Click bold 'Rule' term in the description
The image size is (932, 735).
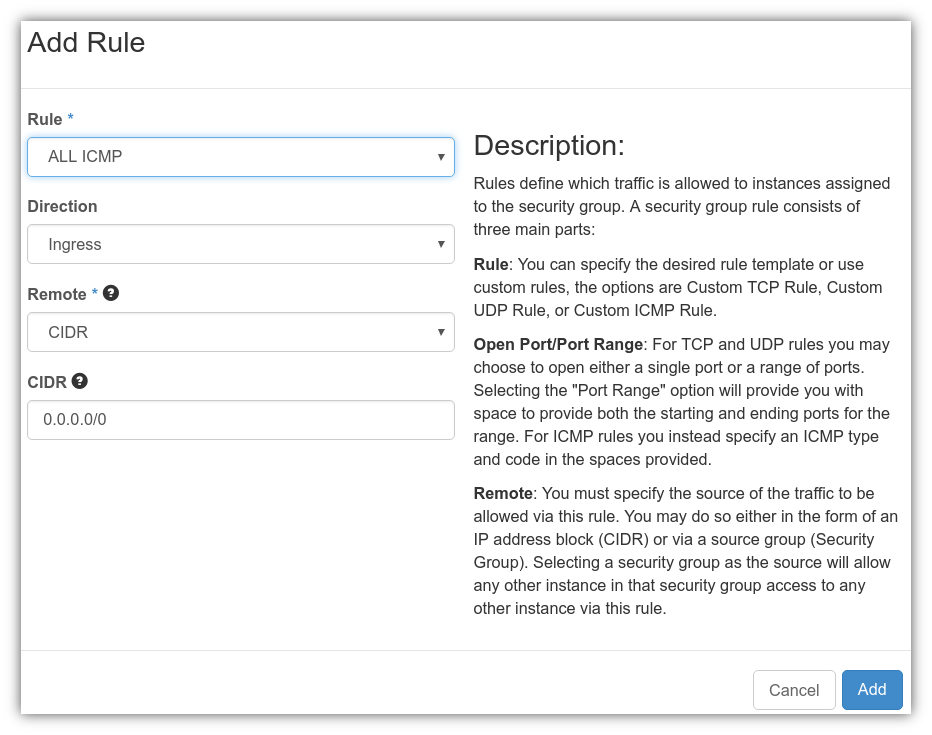[x=491, y=264]
